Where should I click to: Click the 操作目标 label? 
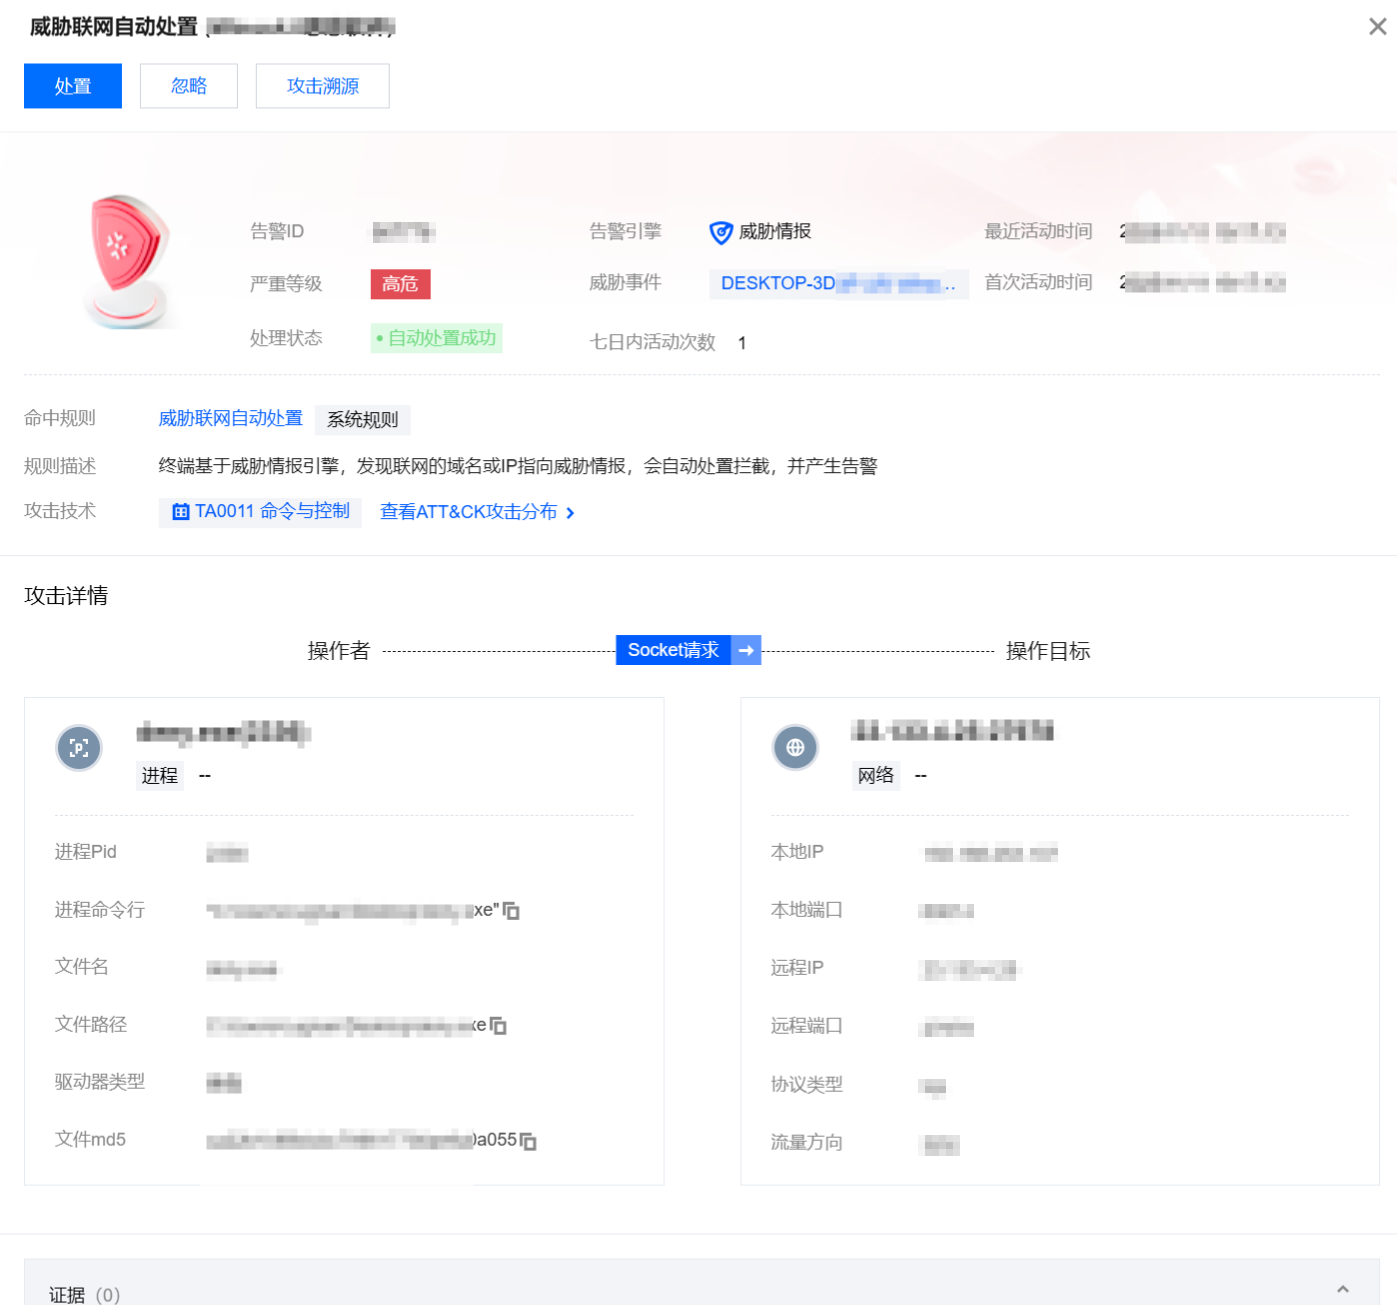point(1048,651)
